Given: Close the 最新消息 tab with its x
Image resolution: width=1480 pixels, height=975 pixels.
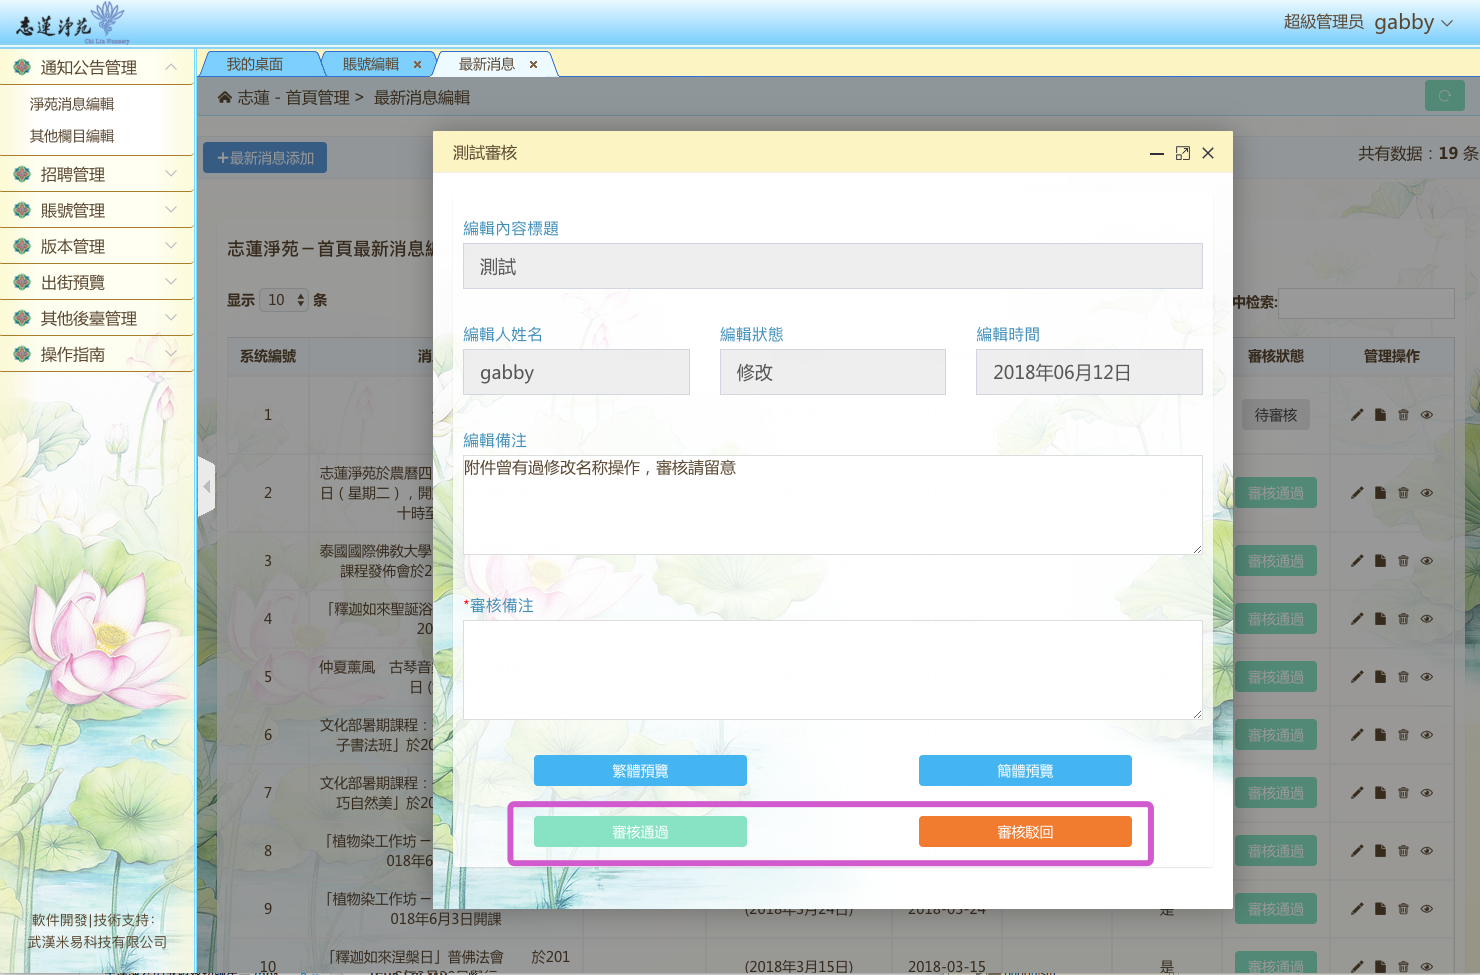Looking at the screenshot, I should coord(533,65).
